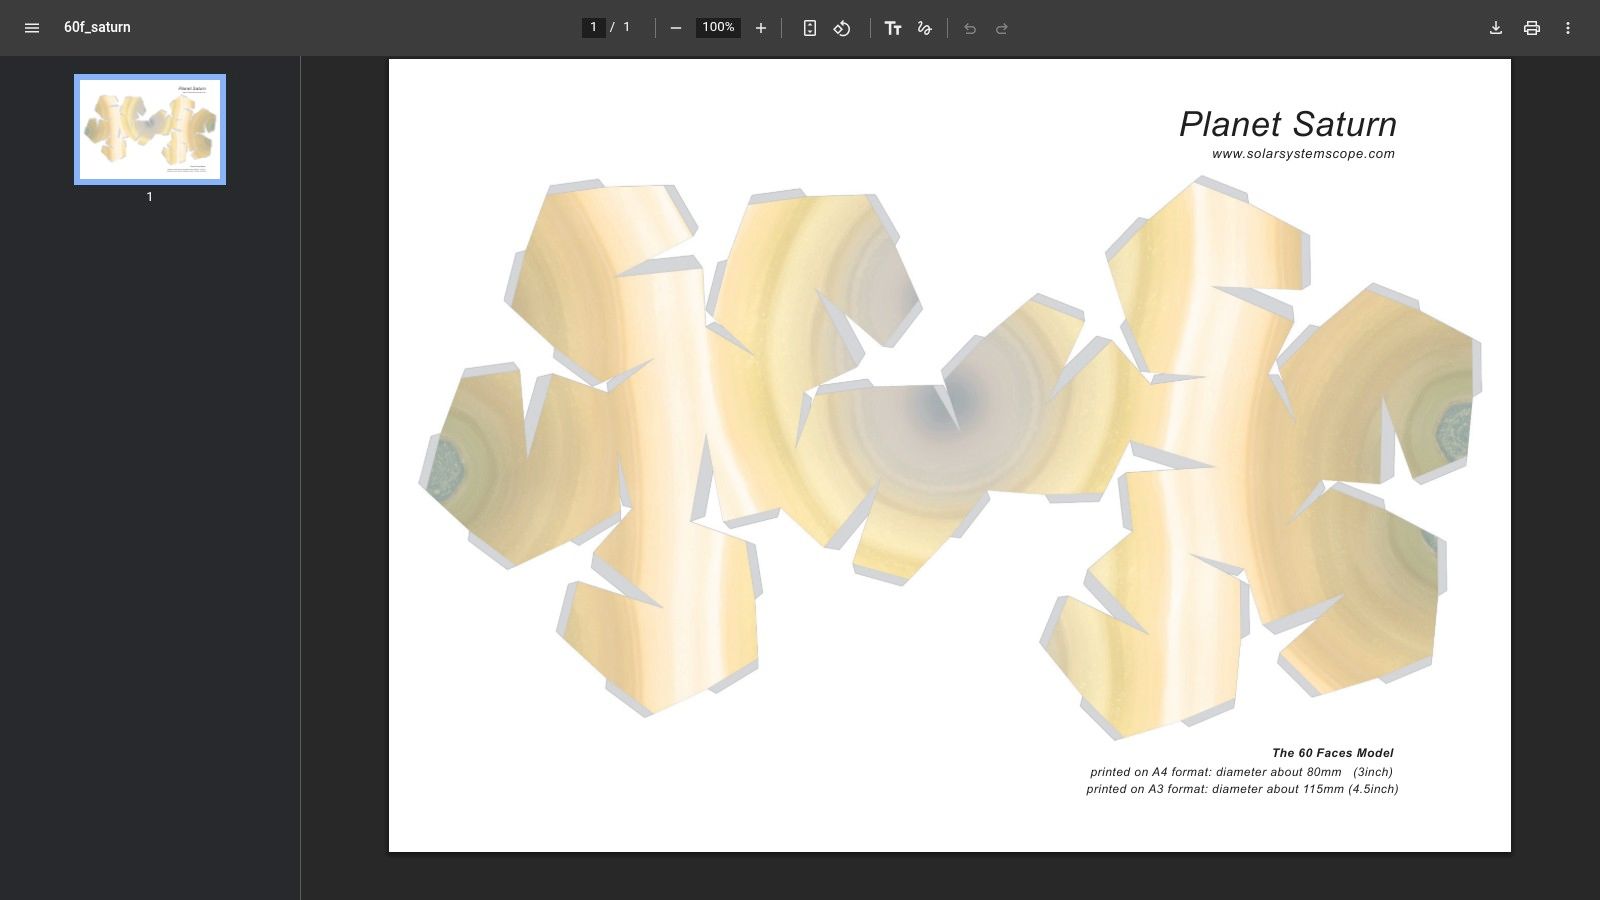The image size is (1600, 900).
Task: Click the current page number field
Action: tap(593, 27)
